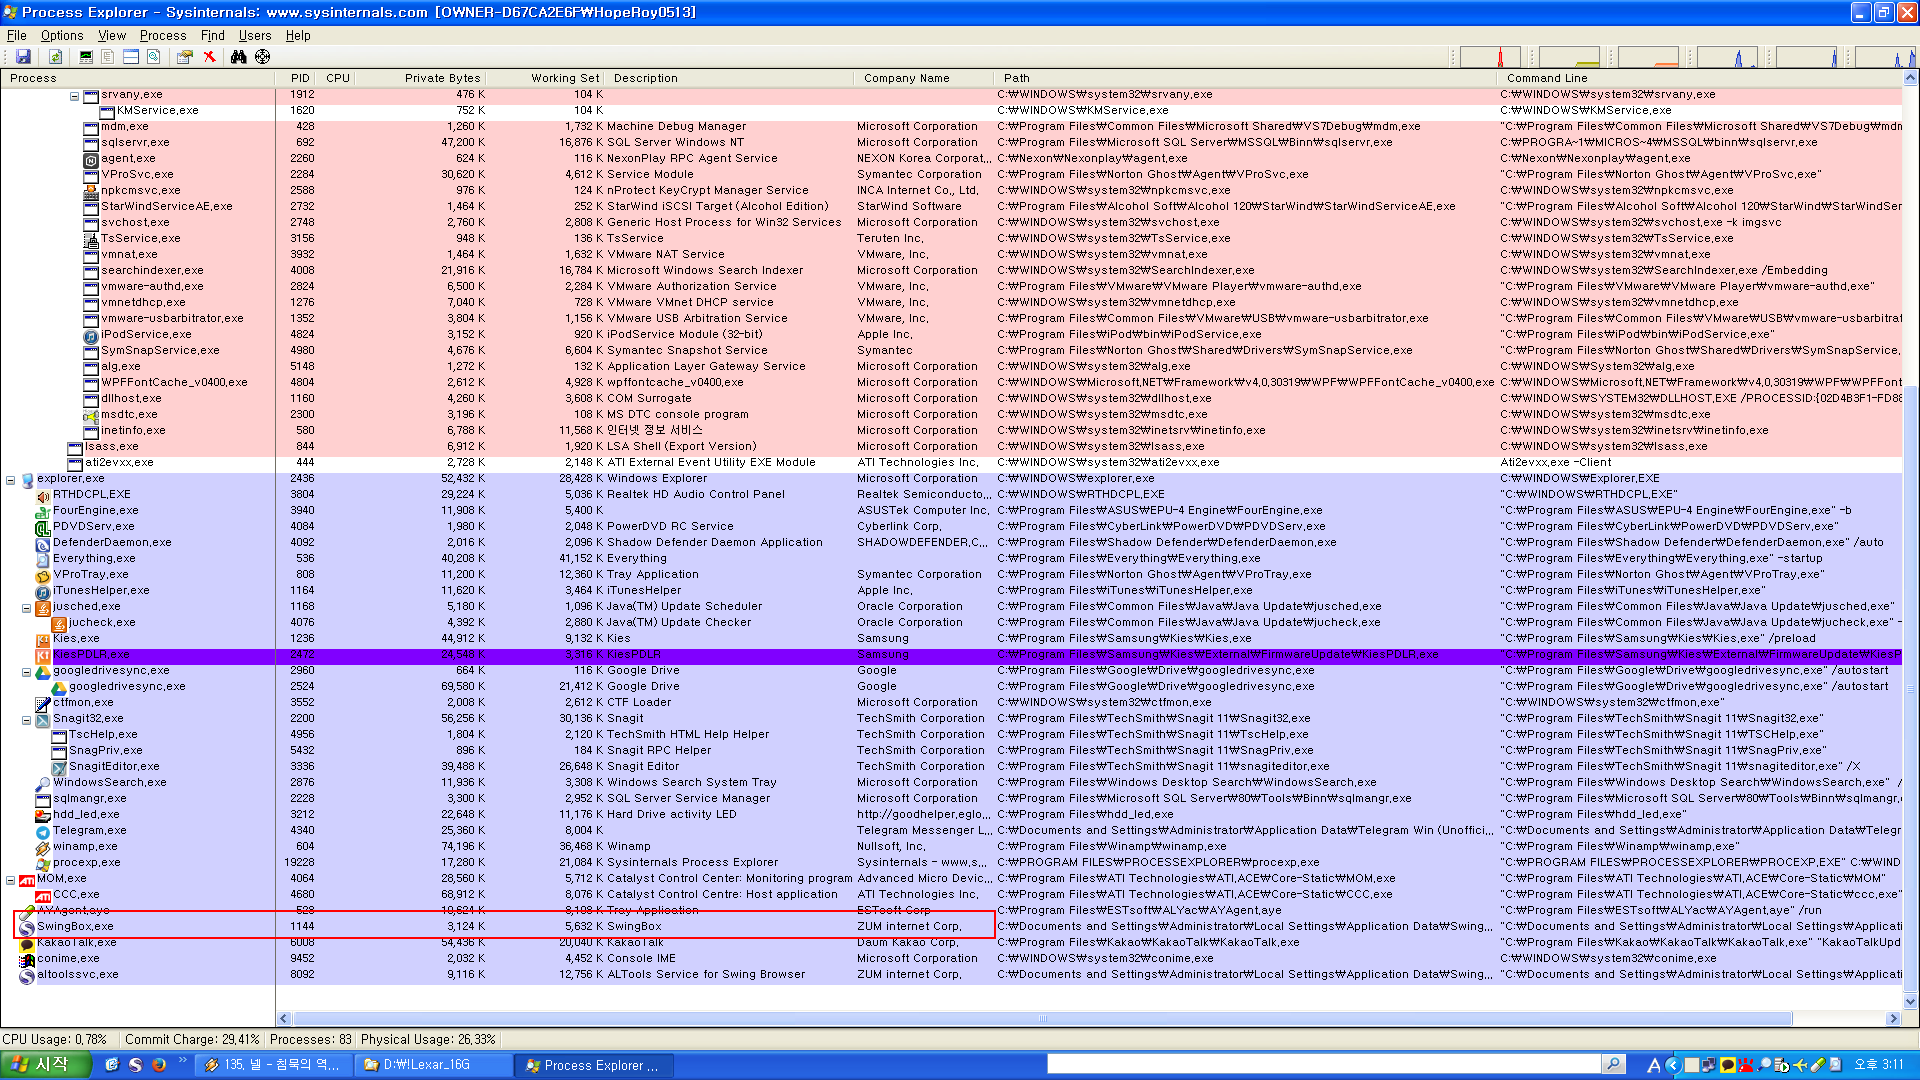Image resolution: width=1920 pixels, height=1080 pixels.
Task: Click the SwingBox.exe process icon
Action: [x=27, y=927]
